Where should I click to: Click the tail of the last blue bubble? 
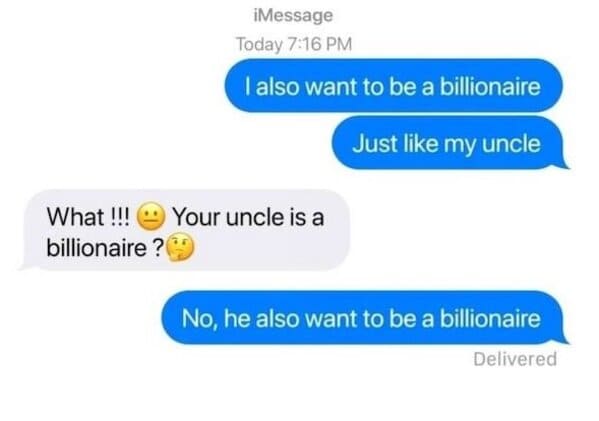(563, 338)
